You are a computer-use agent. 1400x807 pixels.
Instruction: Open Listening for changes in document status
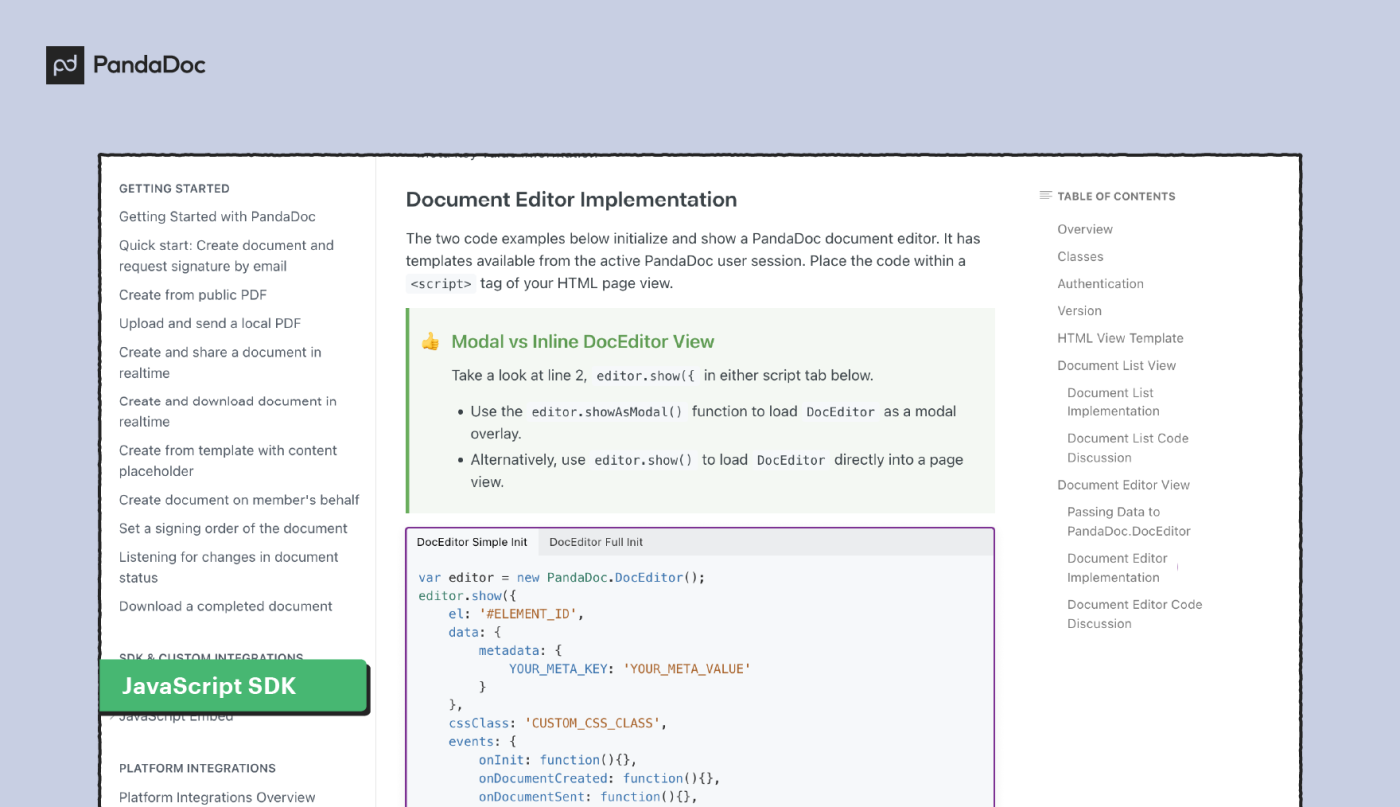pos(229,568)
